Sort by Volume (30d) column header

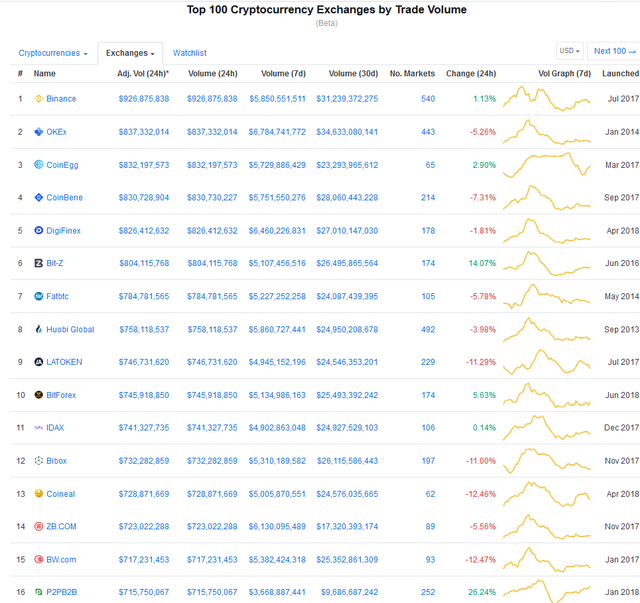click(353, 73)
